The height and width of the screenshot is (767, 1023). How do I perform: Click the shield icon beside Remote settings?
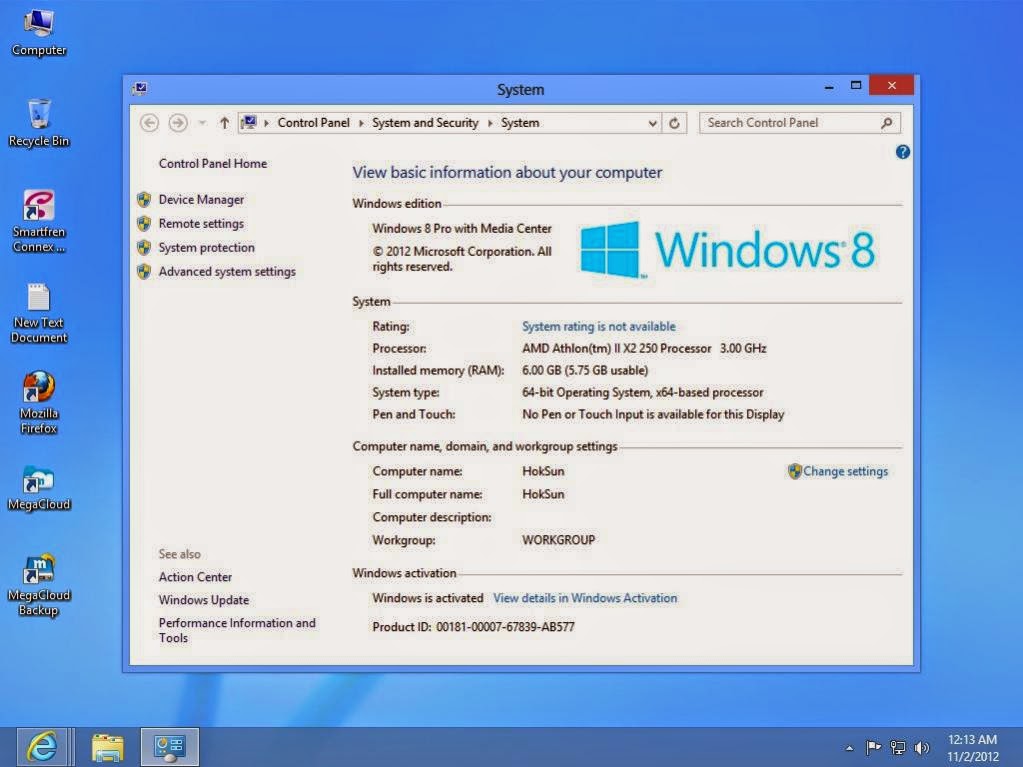pyautogui.click(x=144, y=224)
